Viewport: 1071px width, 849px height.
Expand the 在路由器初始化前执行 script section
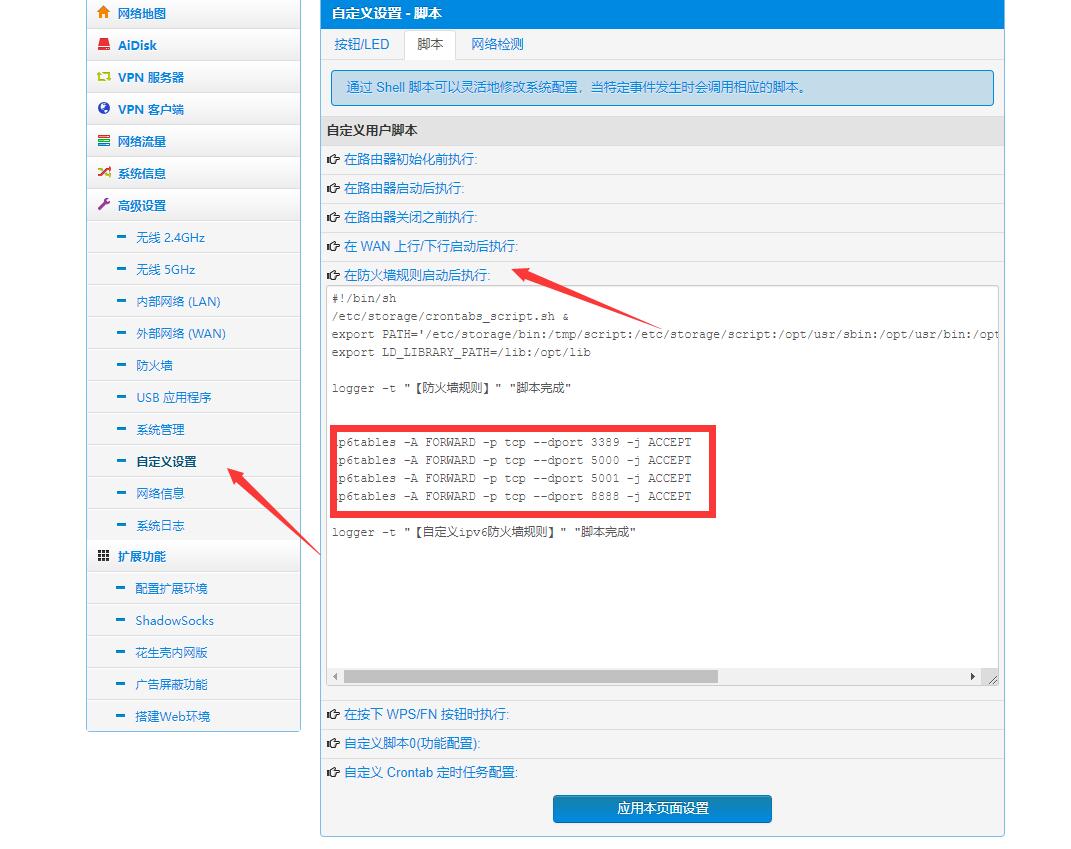(410, 159)
